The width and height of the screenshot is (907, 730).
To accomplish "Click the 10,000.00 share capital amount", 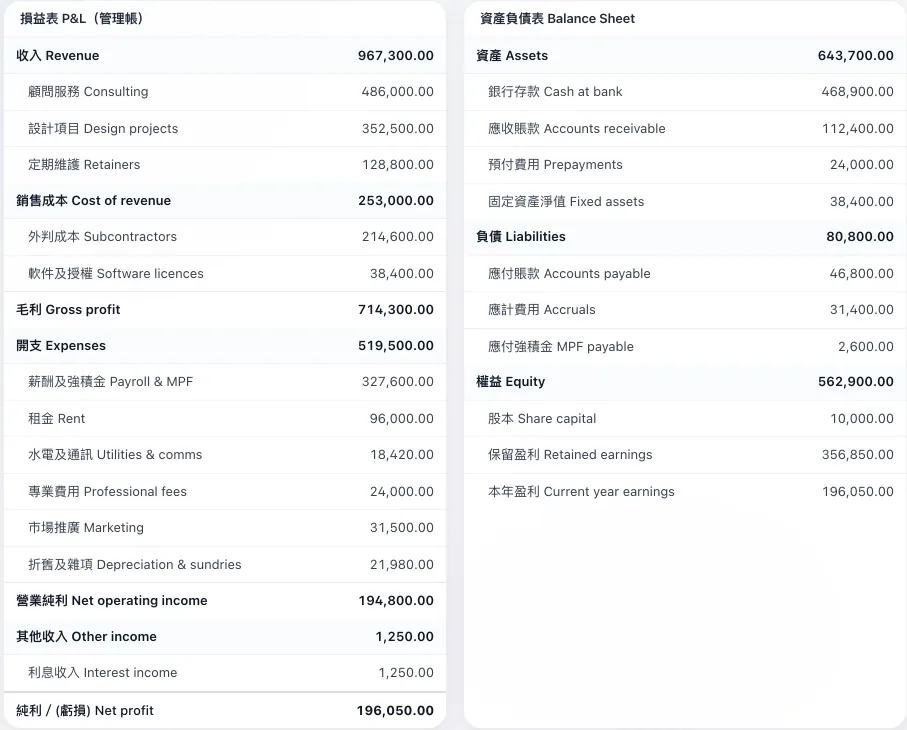I will 862,418.
